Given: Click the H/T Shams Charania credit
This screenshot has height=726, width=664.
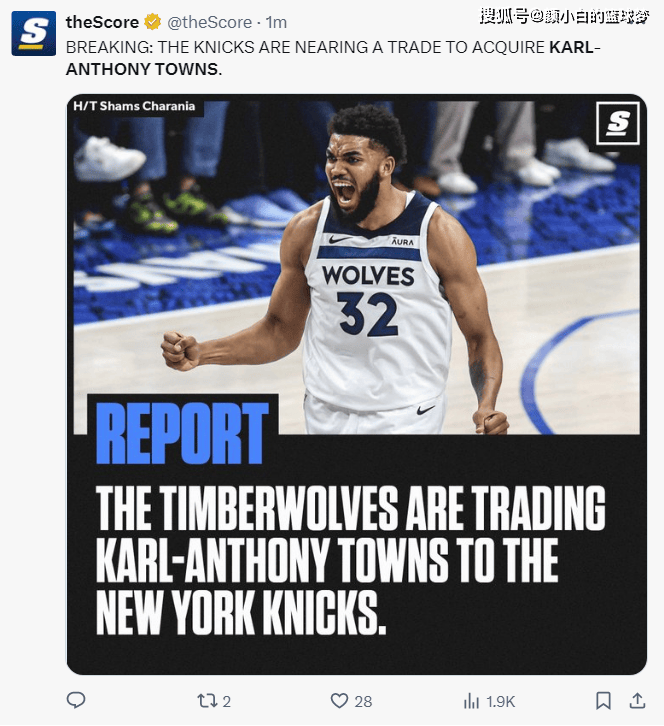Looking at the screenshot, I should pos(134,106).
